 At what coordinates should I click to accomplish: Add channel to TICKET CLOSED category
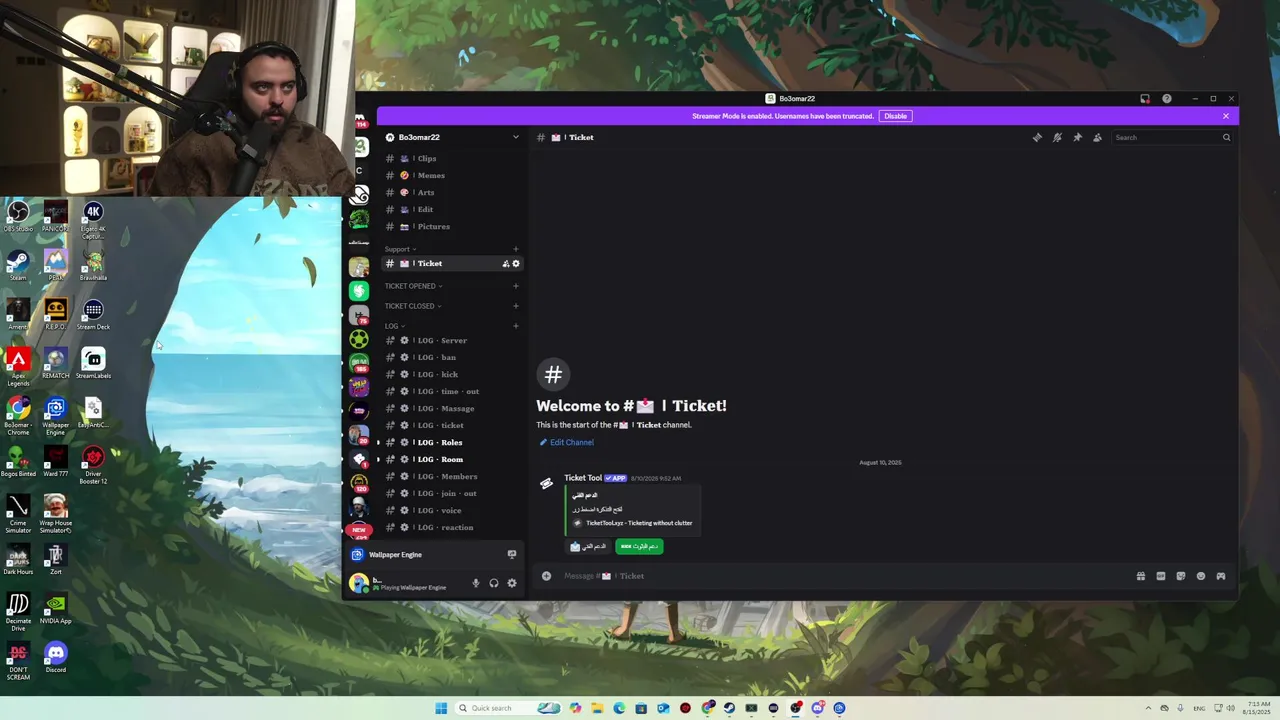point(516,306)
